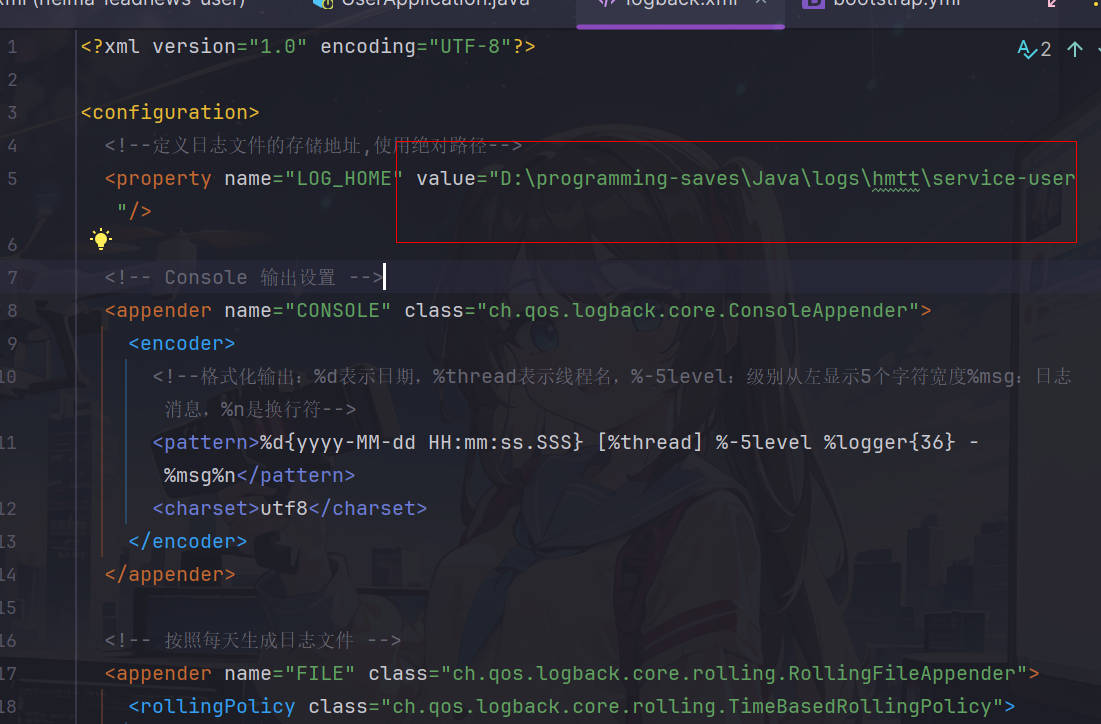Viewport: 1101px width, 724px height.
Task: Click the <configuration> opening tag
Action: tap(170, 112)
